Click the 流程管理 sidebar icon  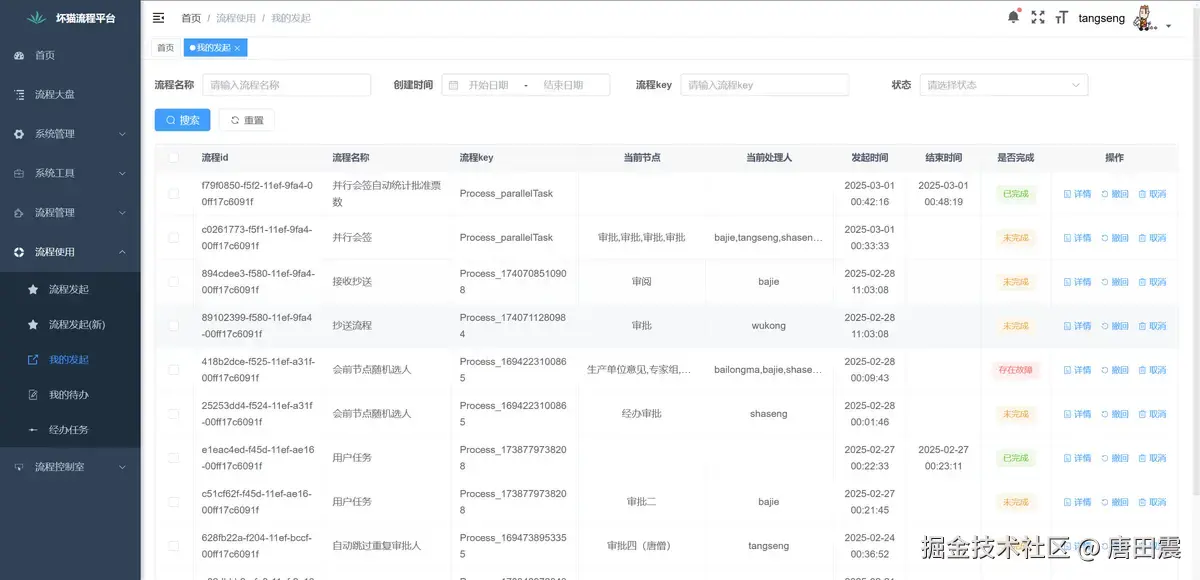coord(19,213)
